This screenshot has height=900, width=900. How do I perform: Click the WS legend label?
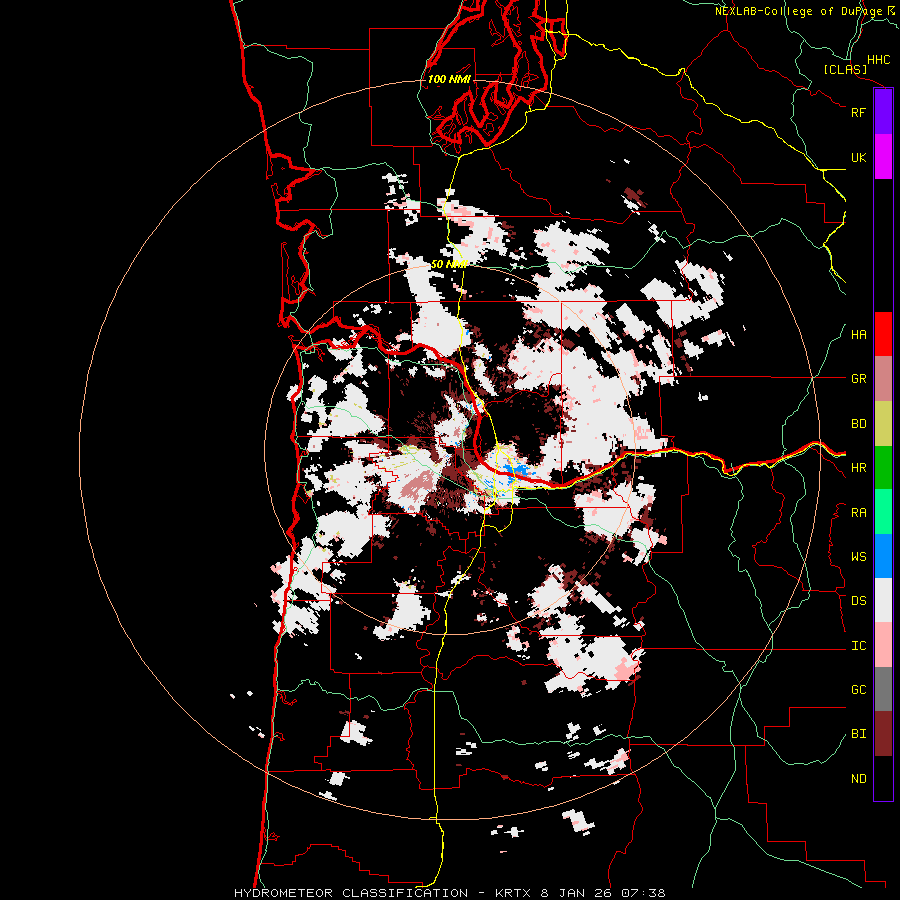click(x=858, y=557)
